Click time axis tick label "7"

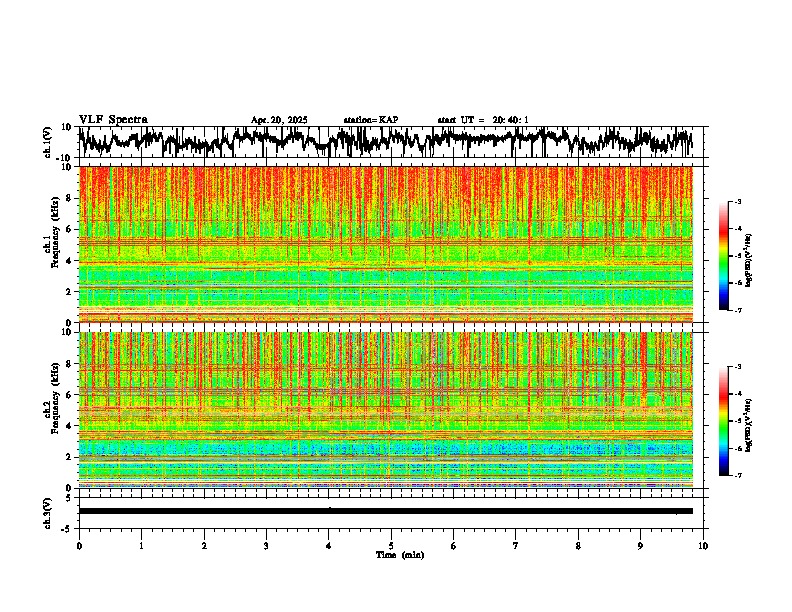pos(516,546)
